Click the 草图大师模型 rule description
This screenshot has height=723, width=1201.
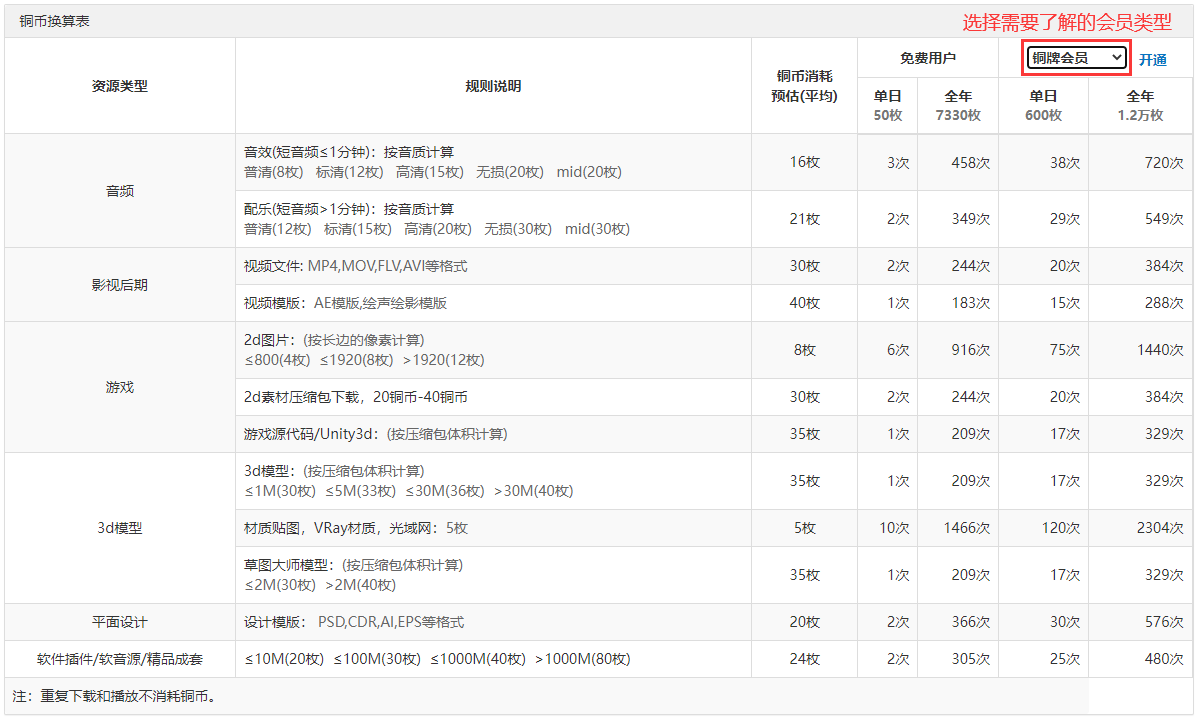pyautogui.click(x=493, y=575)
